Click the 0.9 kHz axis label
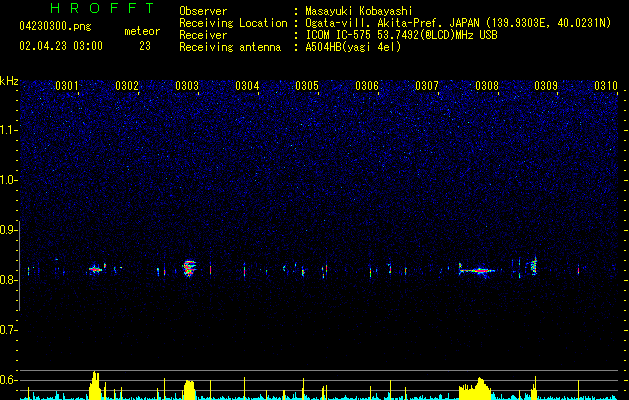 click(x=8, y=230)
